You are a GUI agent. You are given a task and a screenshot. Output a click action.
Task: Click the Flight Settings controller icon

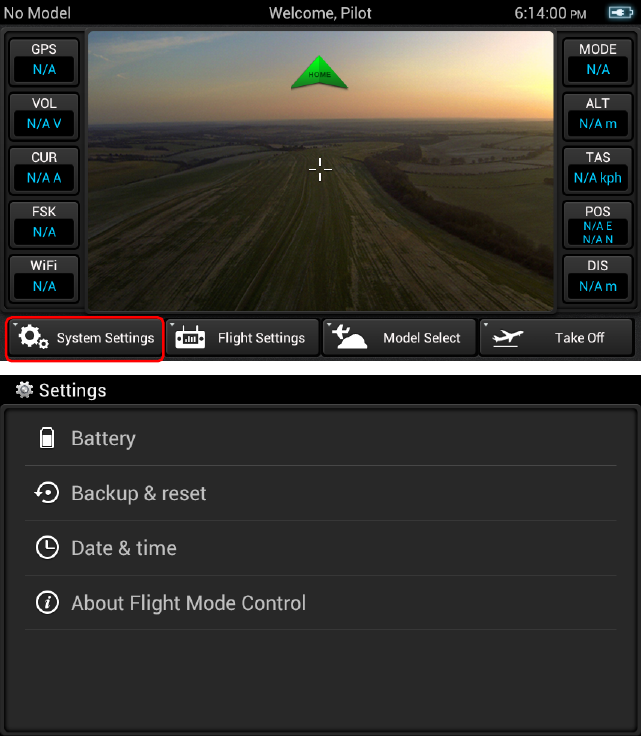tap(190, 337)
